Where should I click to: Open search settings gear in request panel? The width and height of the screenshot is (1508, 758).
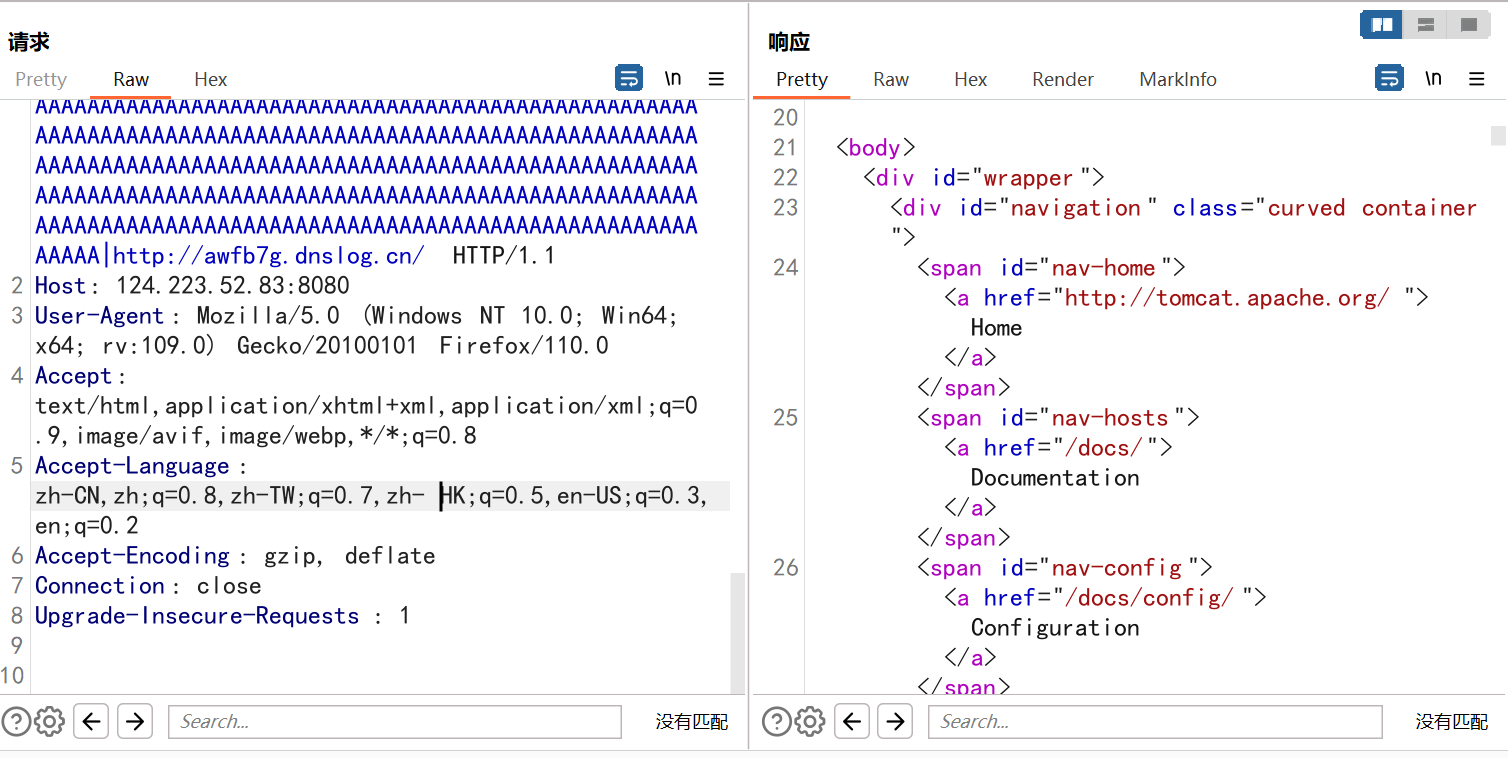[49, 721]
